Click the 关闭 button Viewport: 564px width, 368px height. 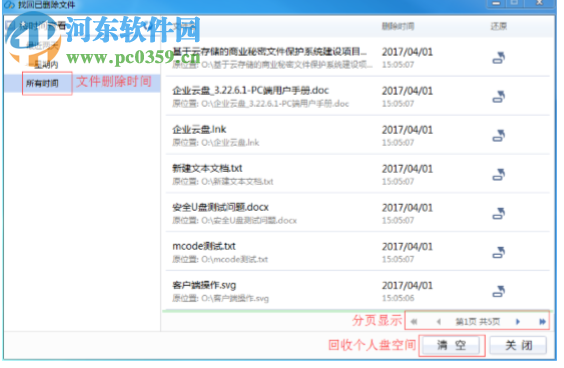coord(518,345)
